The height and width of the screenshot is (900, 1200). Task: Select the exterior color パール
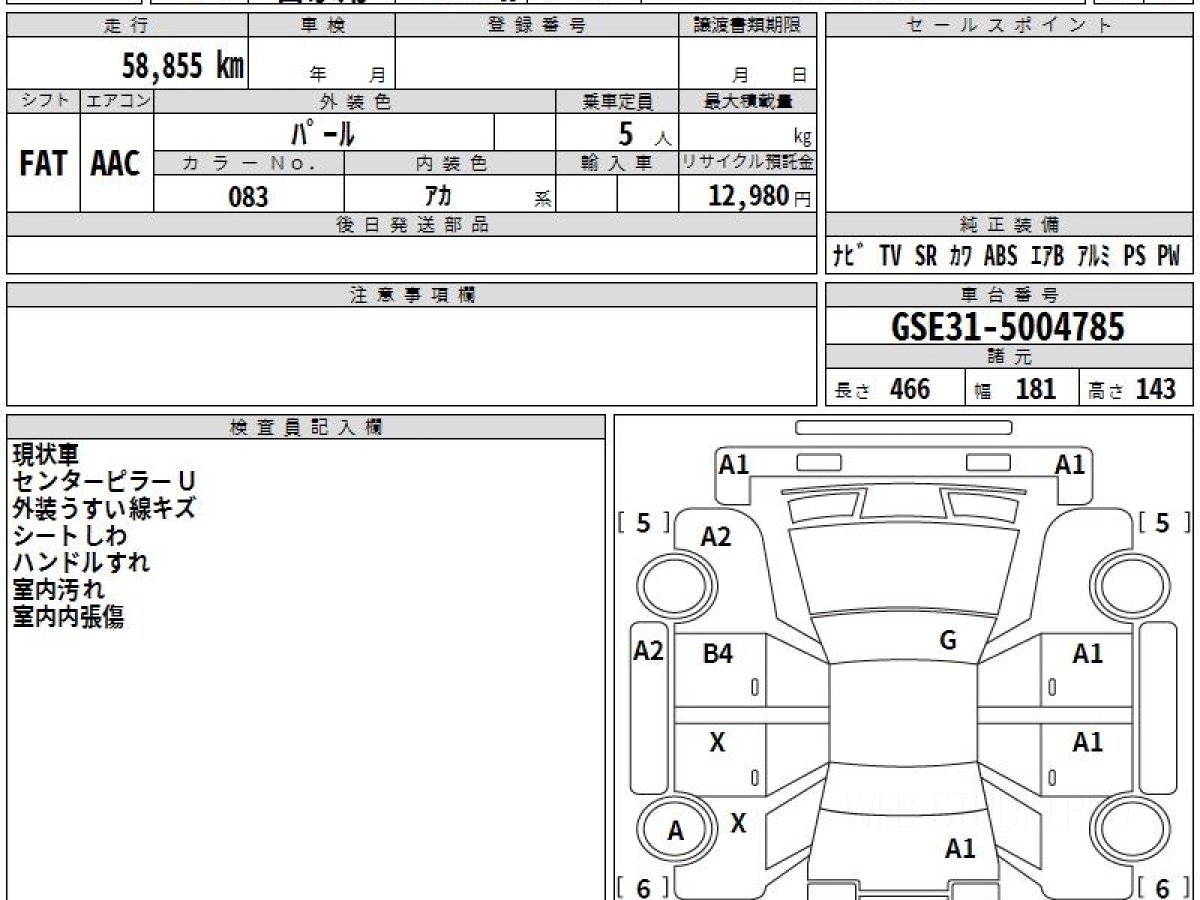(323, 132)
